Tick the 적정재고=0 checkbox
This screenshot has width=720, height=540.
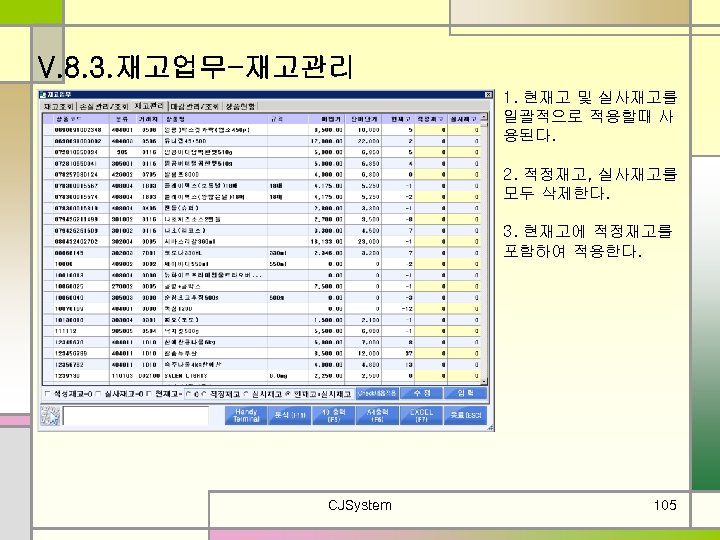pyautogui.click(x=47, y=394)
